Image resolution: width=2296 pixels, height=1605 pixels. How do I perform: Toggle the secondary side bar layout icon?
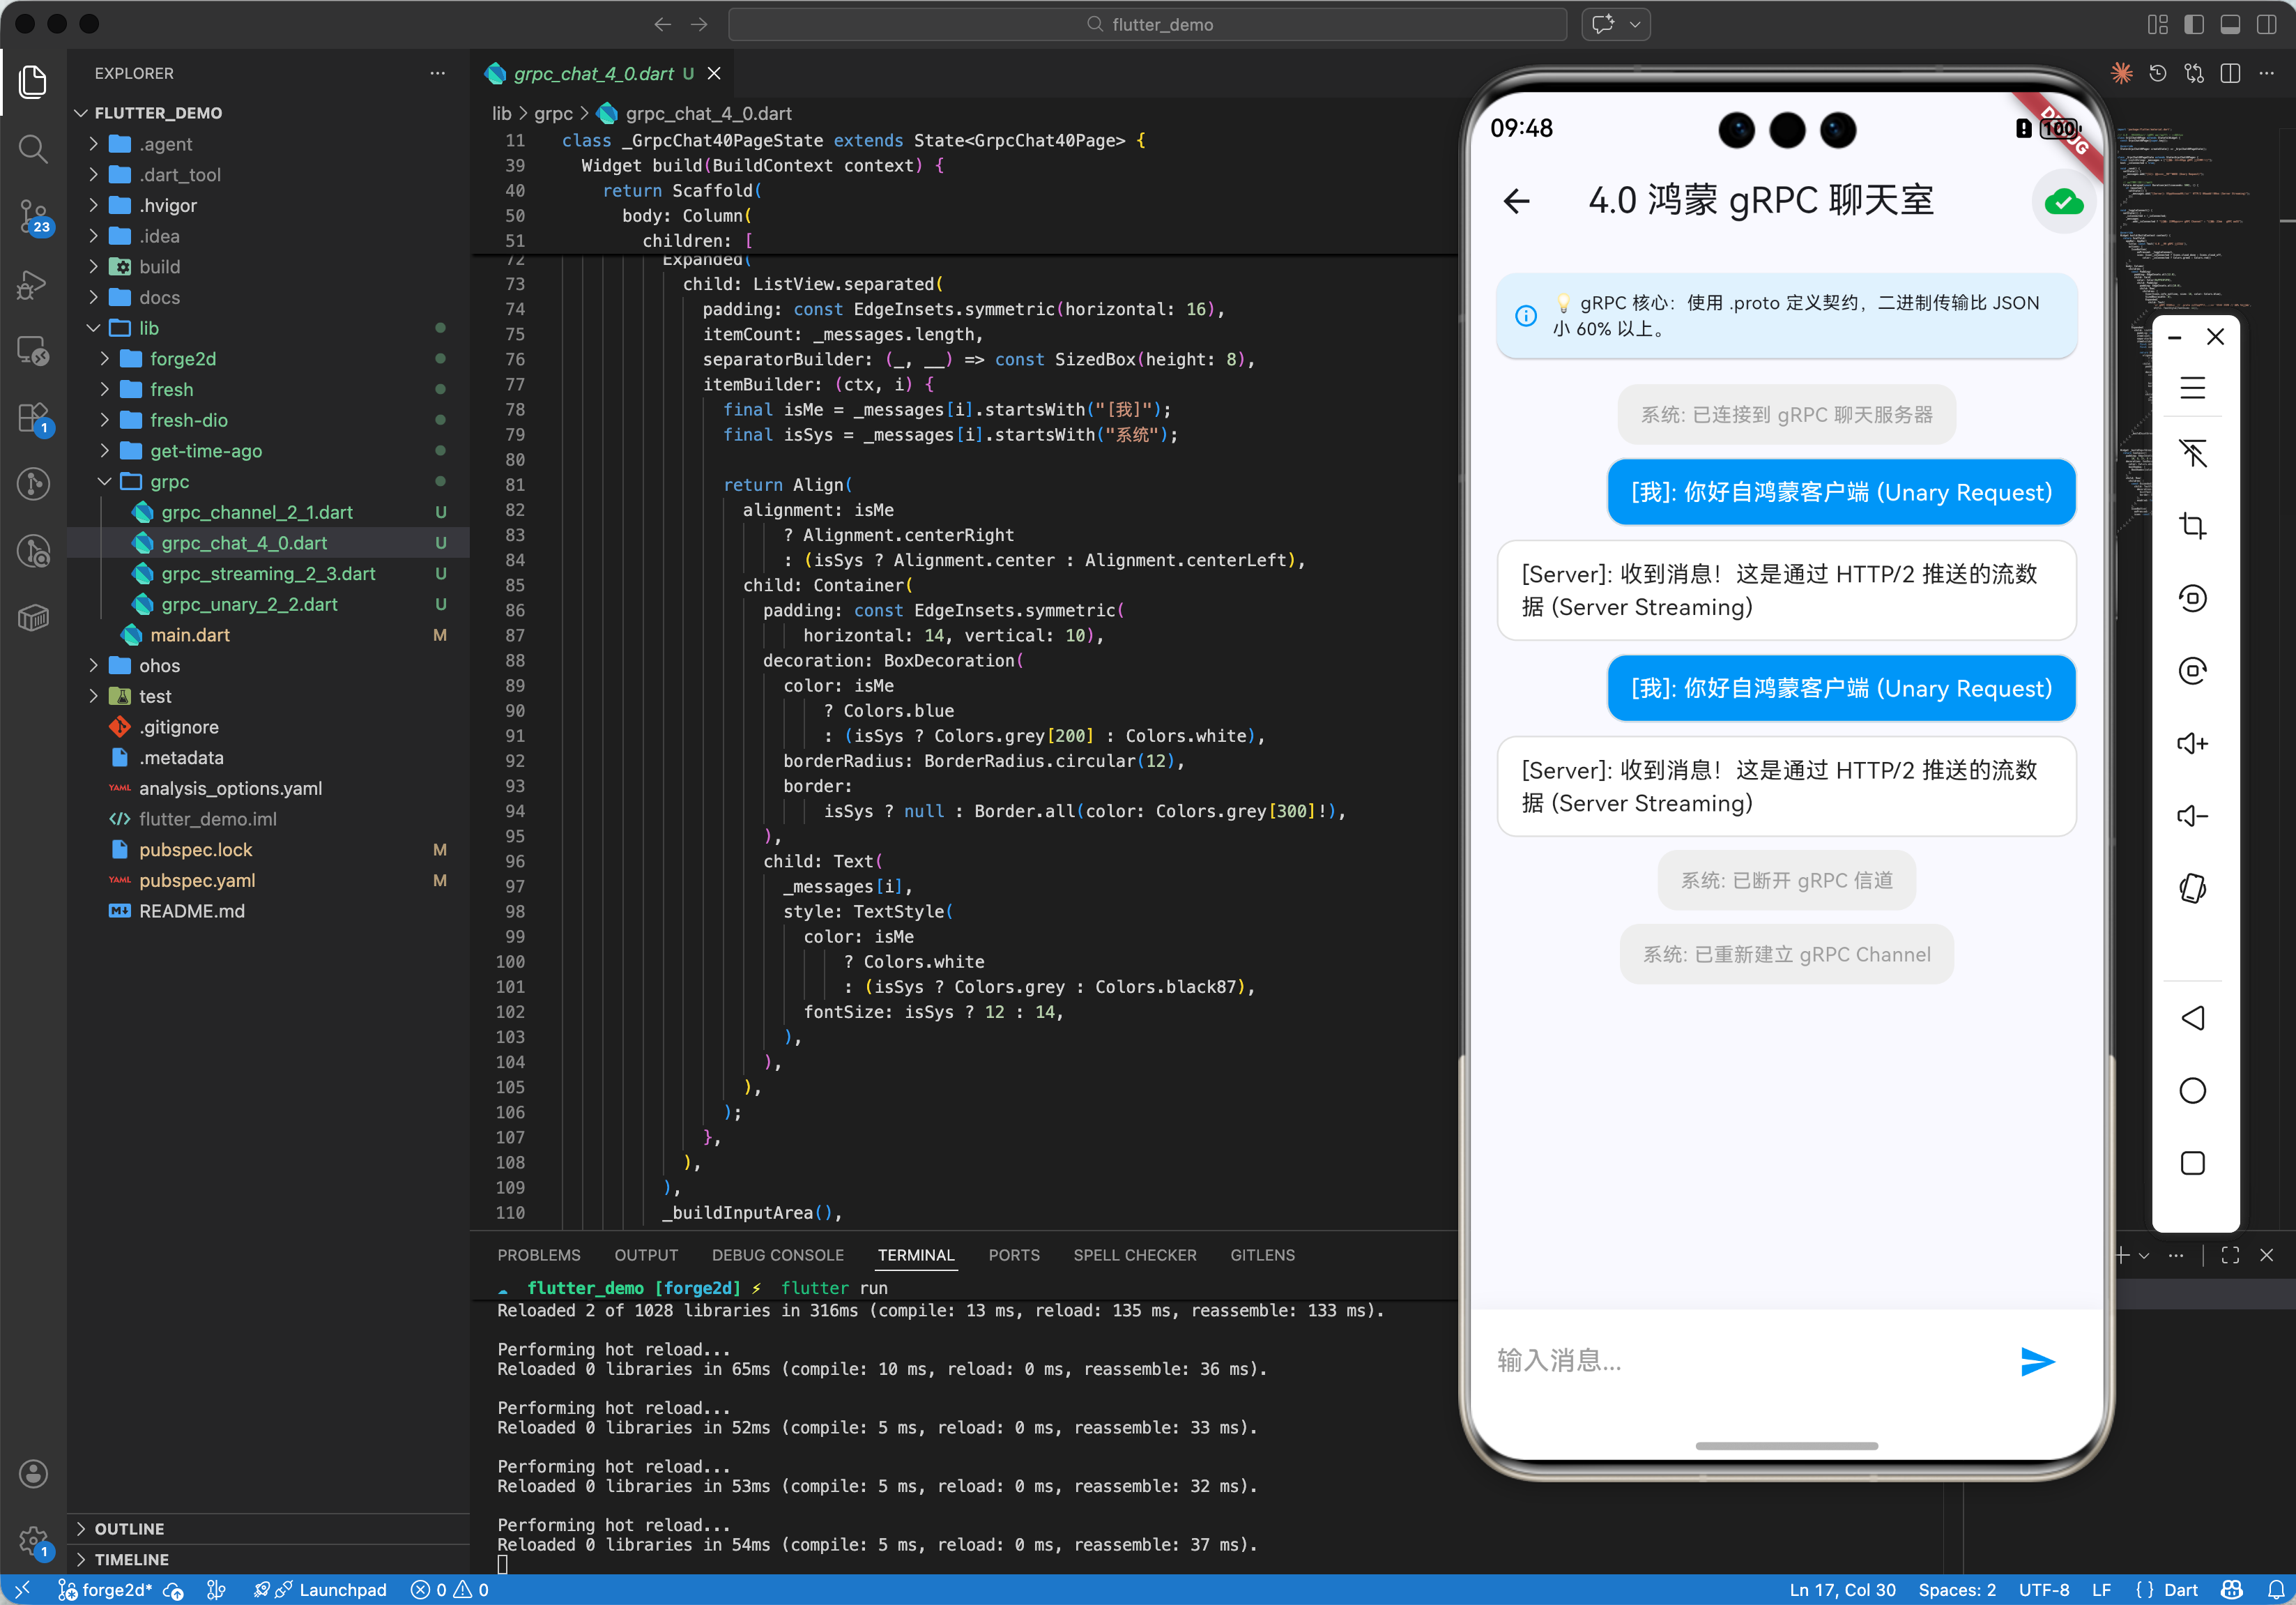2266,24
